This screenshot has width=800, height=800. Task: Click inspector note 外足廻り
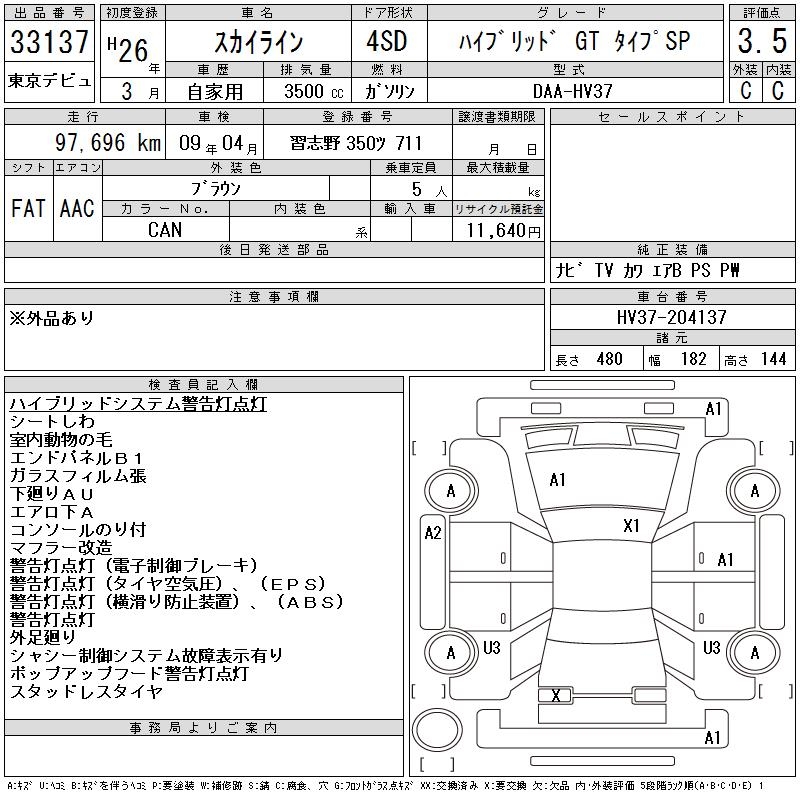tap(43, 637)
